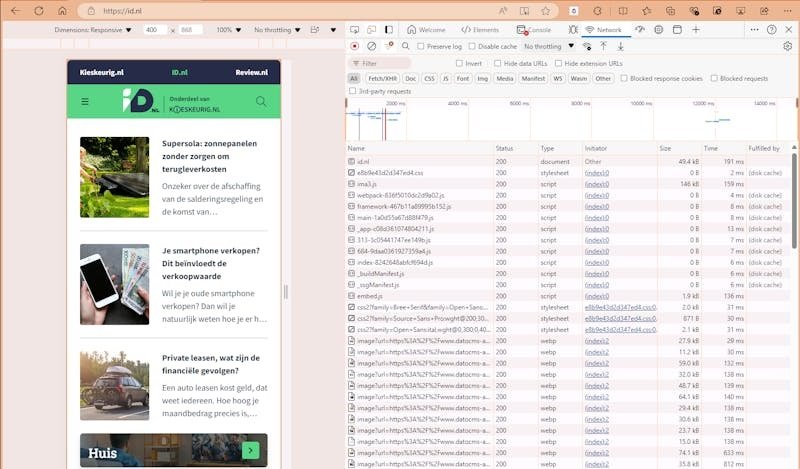Open network search magnifier icon

point(406,46)
